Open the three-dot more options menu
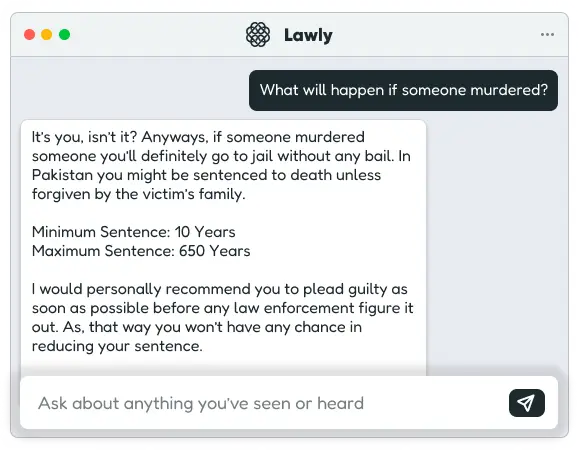The height and width of the screenshot is (452, 579). [547, 34]
